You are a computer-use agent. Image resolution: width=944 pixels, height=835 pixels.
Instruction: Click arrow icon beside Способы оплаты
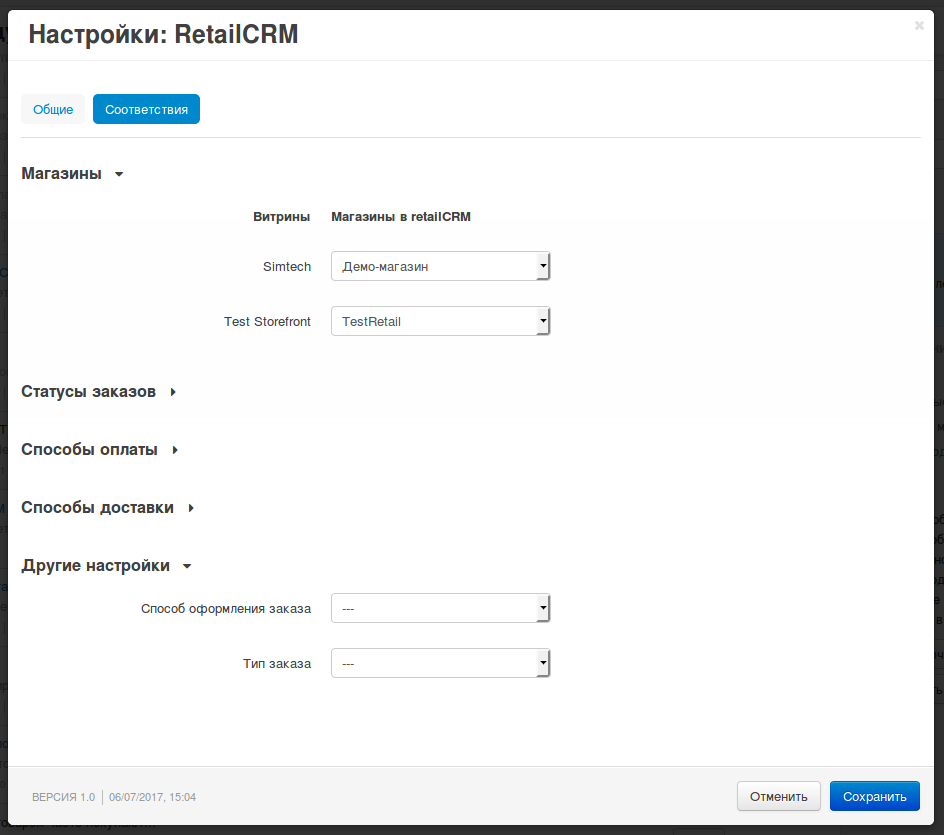pyautogui.click(x=175, y=450)
